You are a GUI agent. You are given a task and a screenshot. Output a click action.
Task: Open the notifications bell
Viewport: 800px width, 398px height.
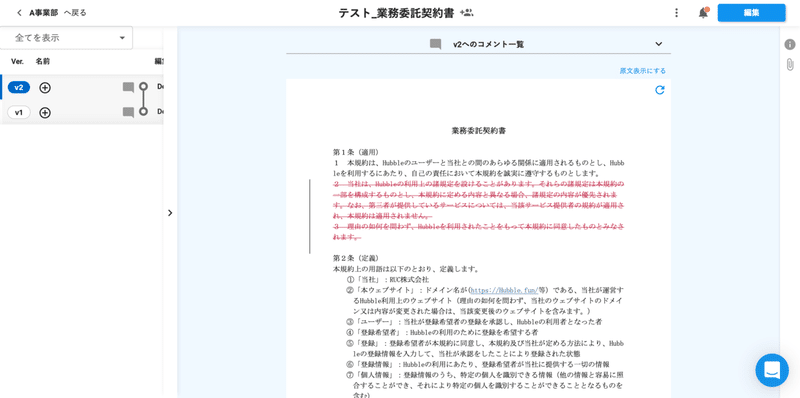coord(703,13)
